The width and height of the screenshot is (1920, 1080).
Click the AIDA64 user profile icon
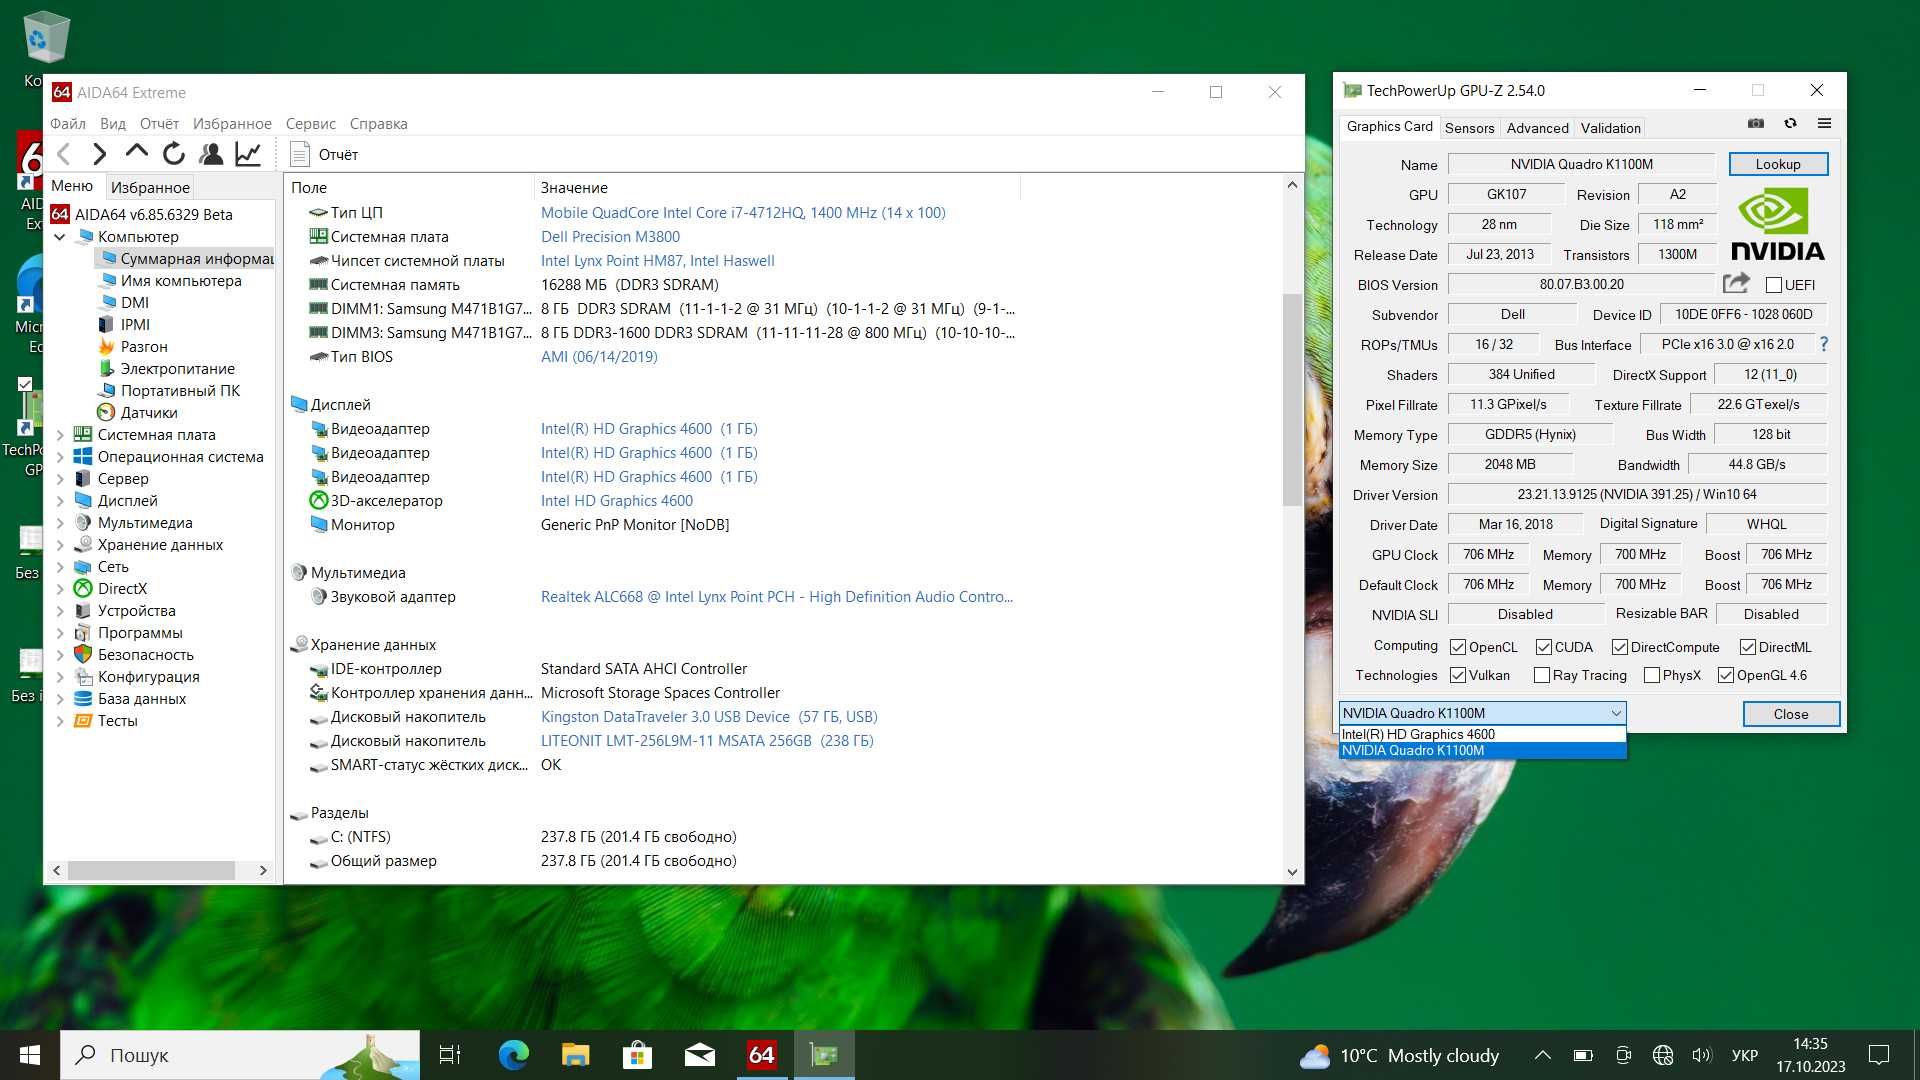[x=211, y=154]
